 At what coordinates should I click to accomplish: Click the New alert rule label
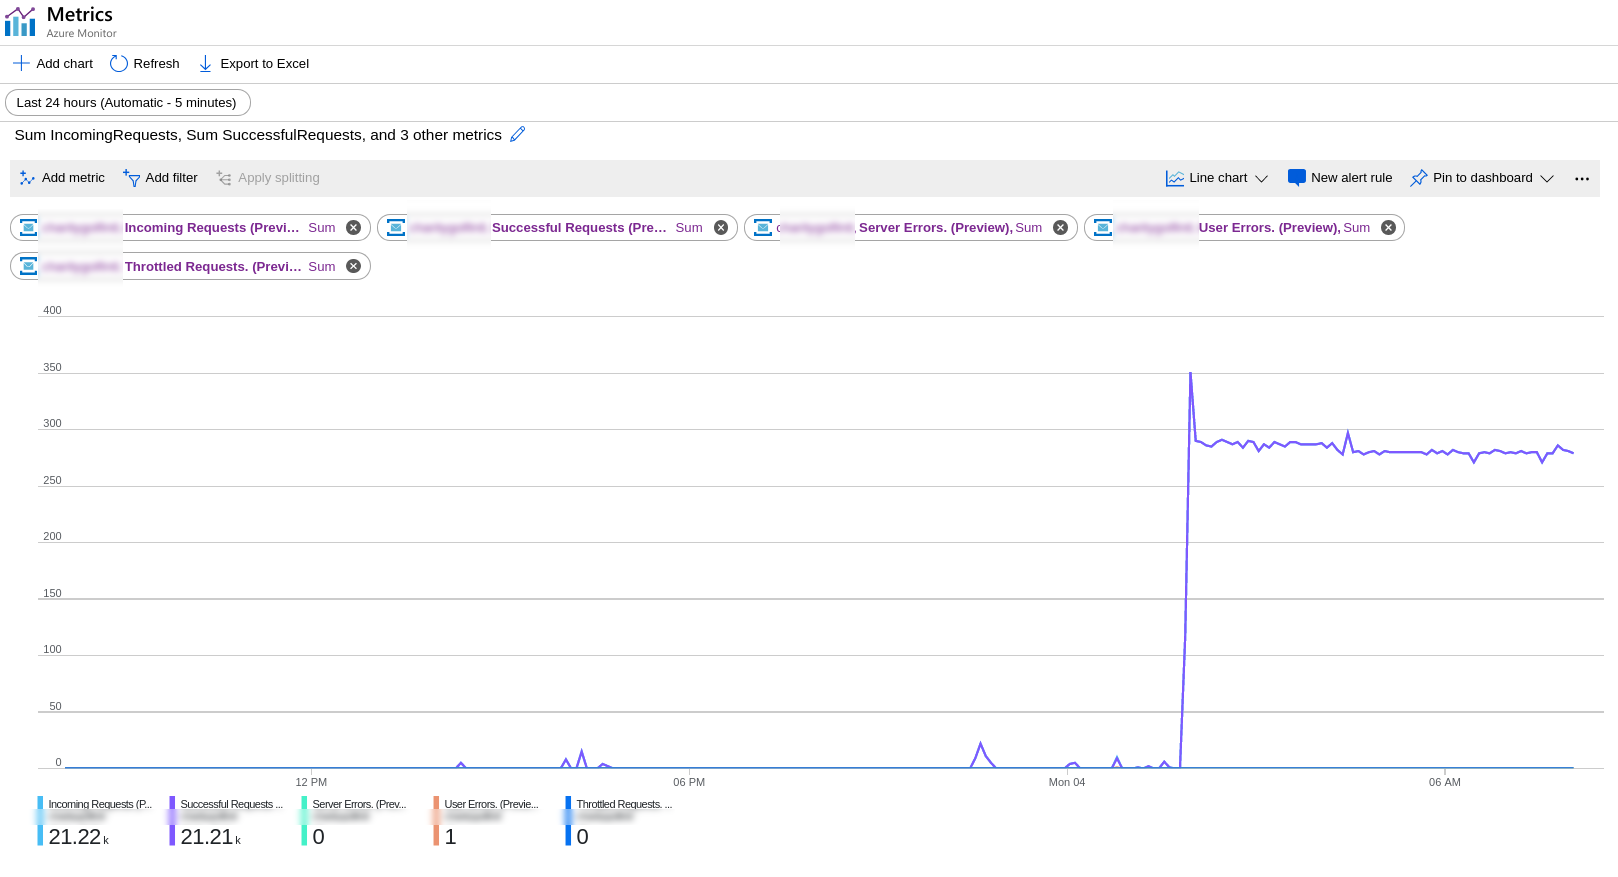tap(1352, 178)
